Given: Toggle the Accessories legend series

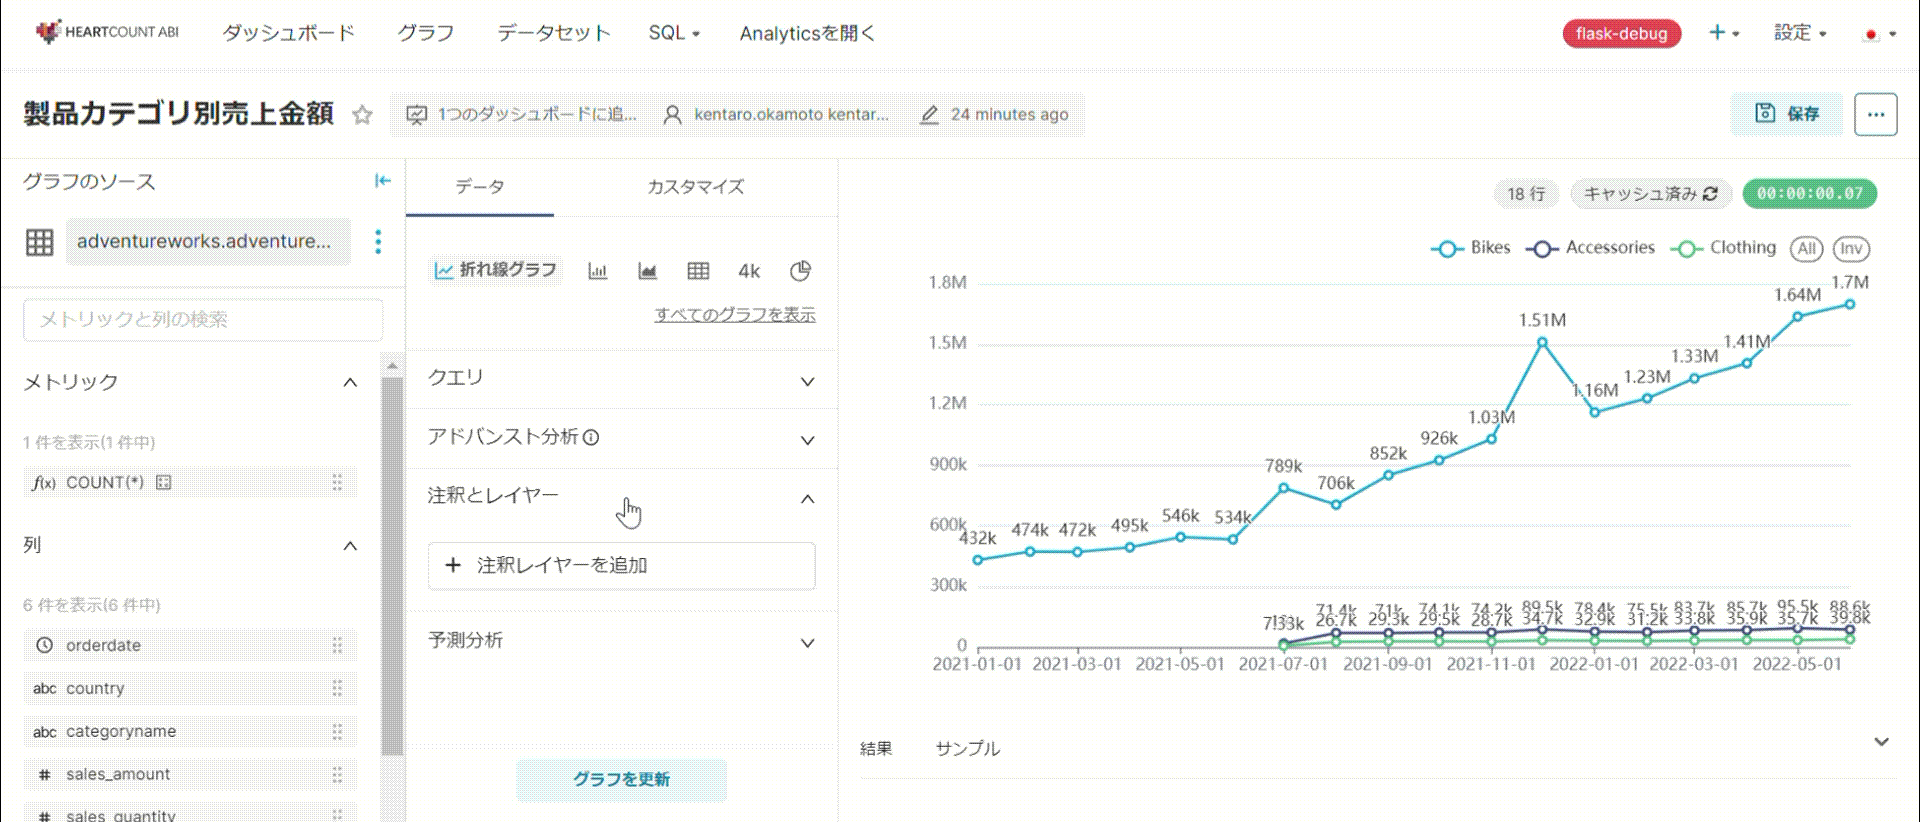Looking at the screenshot, I should click(1591, 248).
